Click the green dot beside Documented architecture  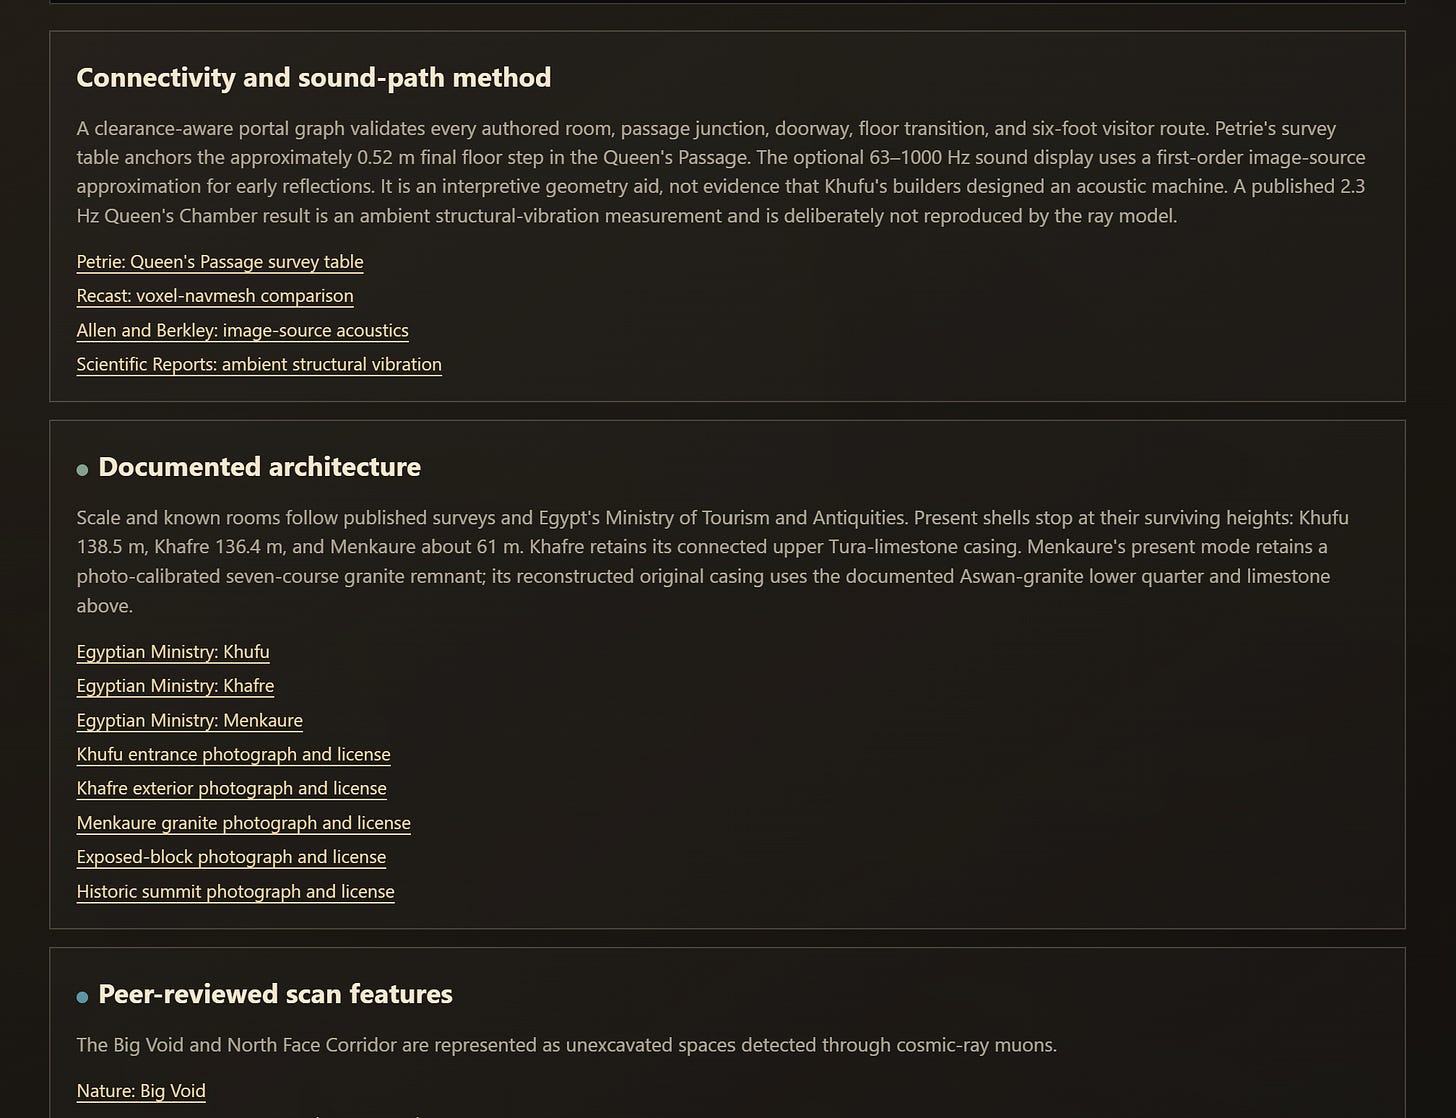pos(82,470)
